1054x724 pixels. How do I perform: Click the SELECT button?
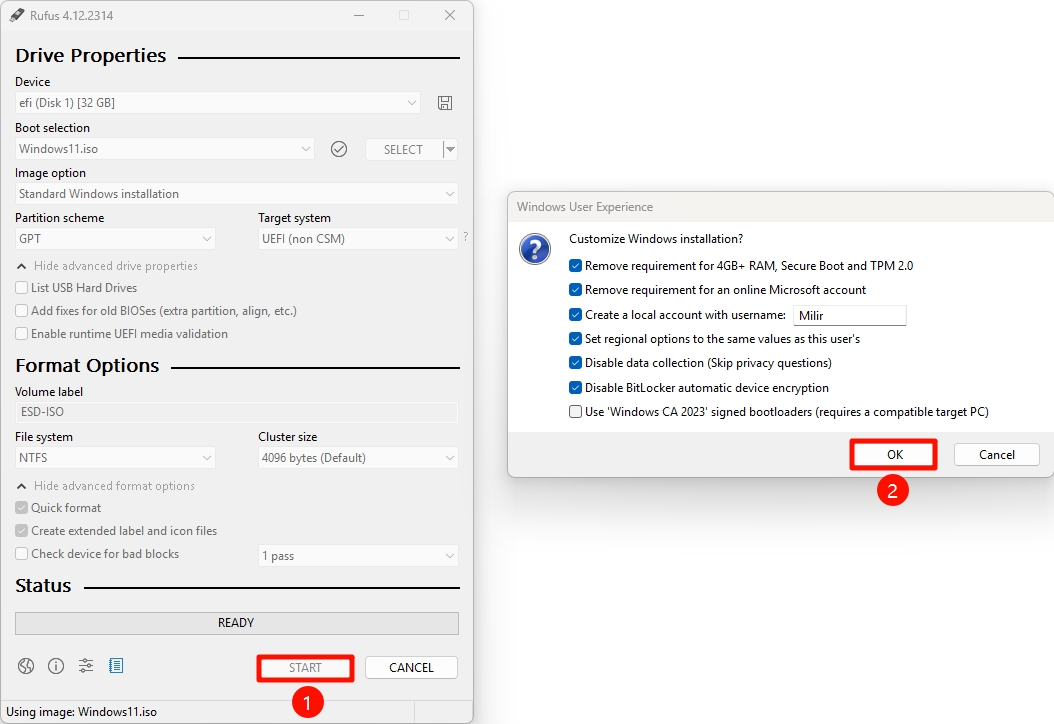(403, 149)
